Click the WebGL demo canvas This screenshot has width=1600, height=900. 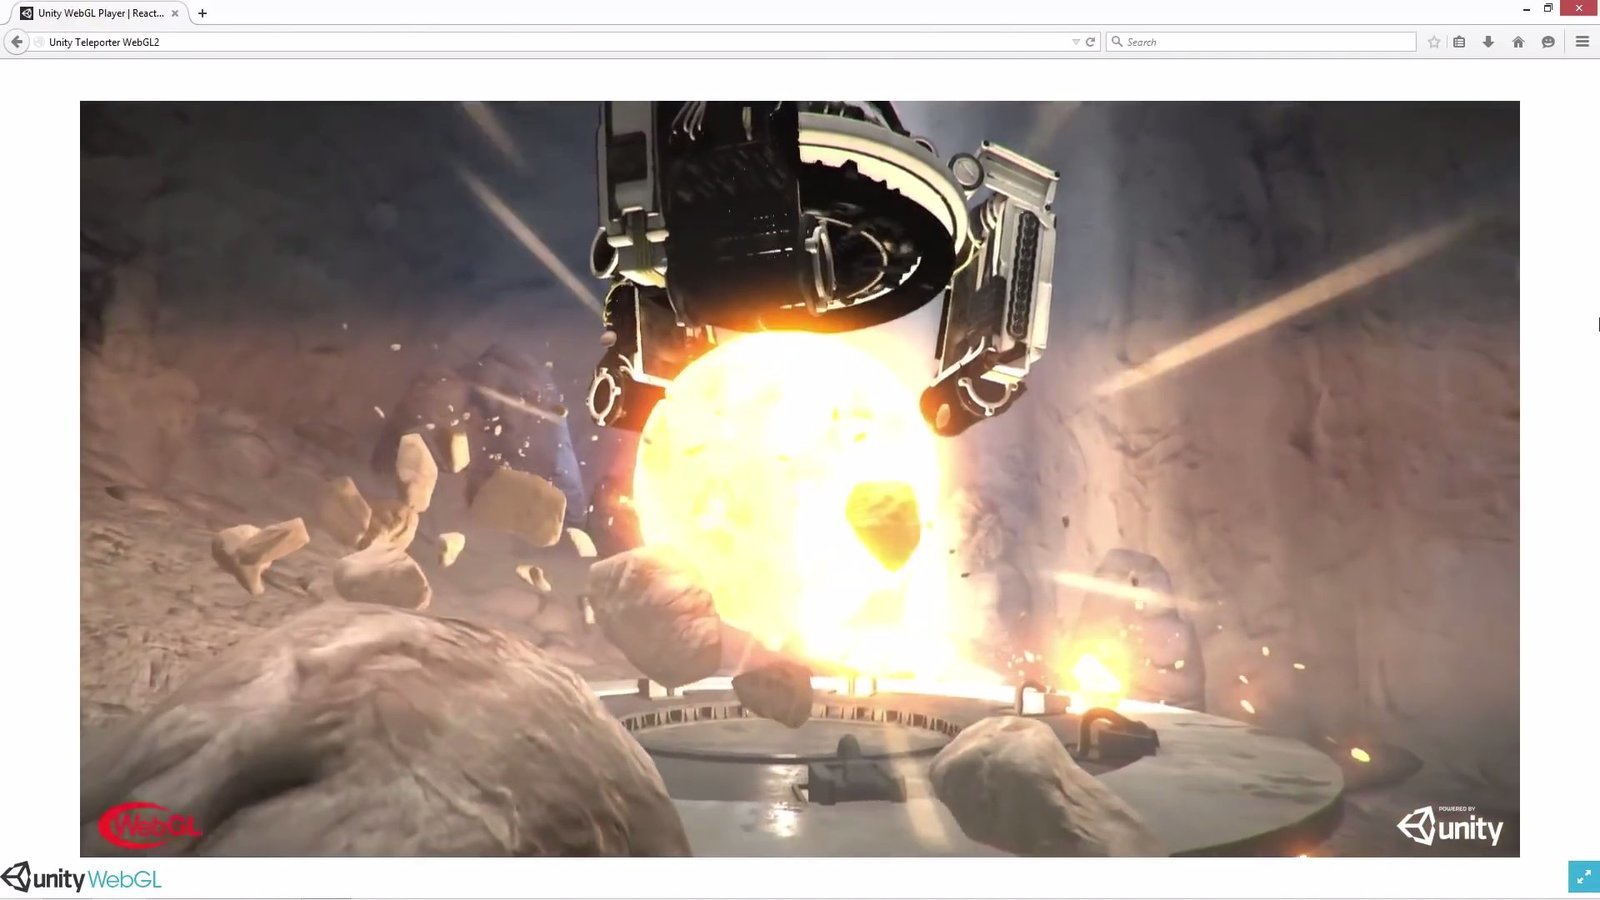(x=800, y=478)
